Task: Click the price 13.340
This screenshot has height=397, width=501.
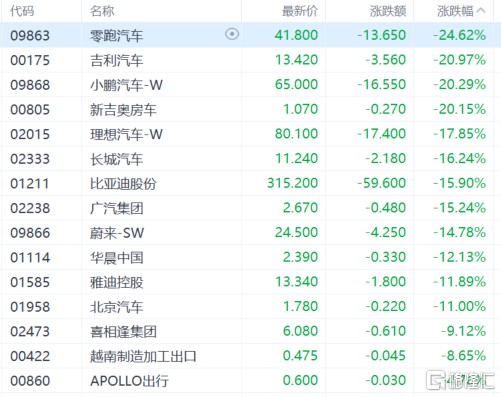Action: point(296,282)
